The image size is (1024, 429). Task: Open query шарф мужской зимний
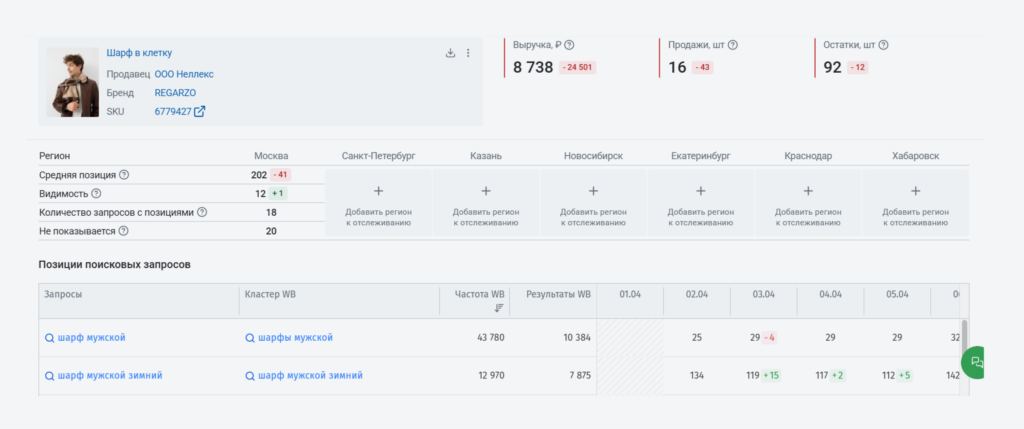click(110, 376)
